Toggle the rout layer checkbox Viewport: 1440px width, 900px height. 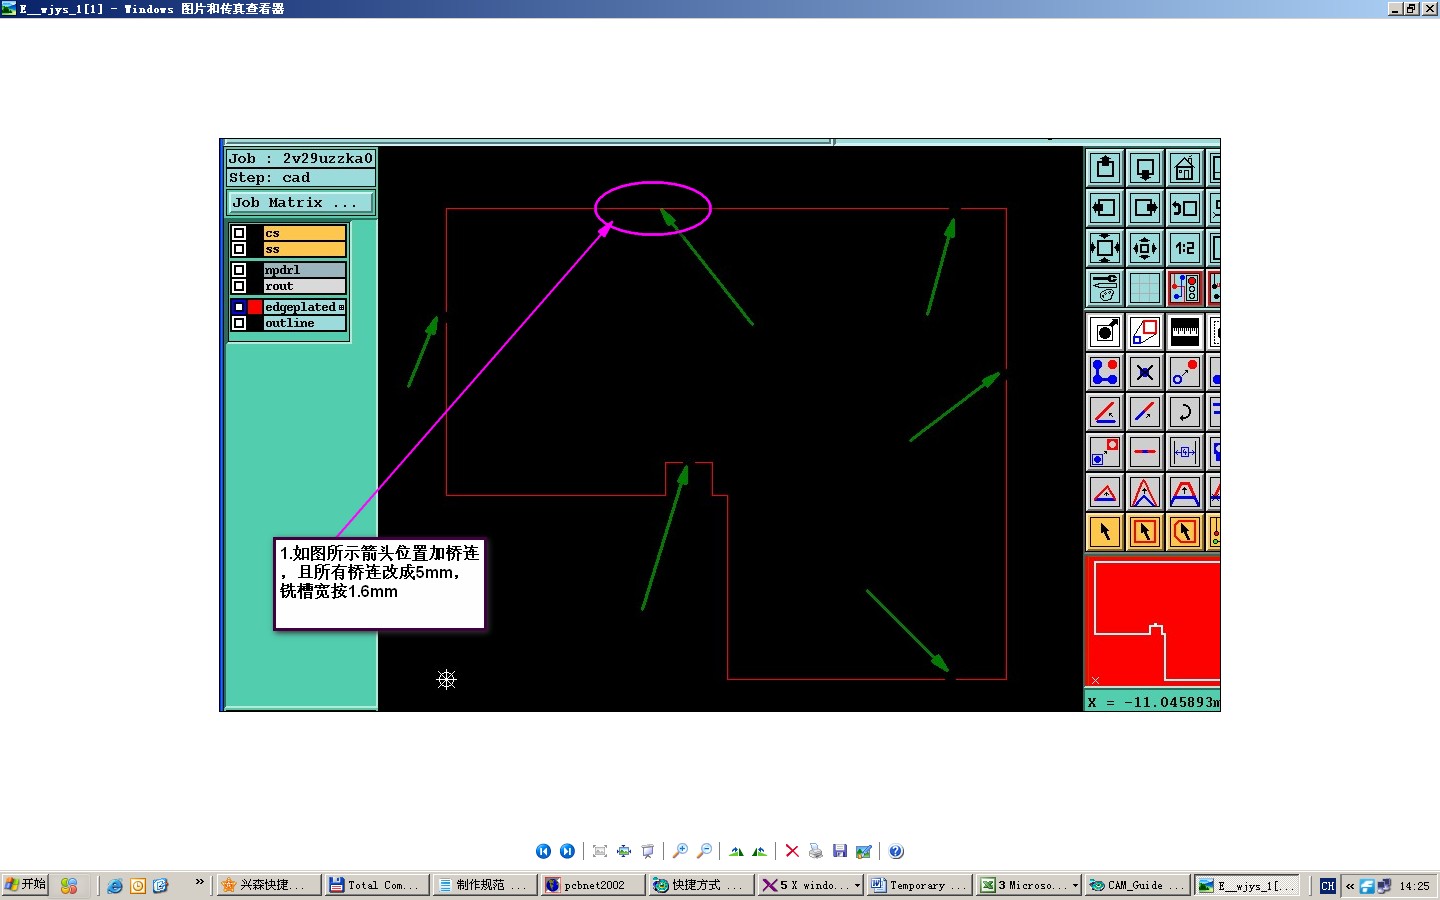tap(239, 286)
